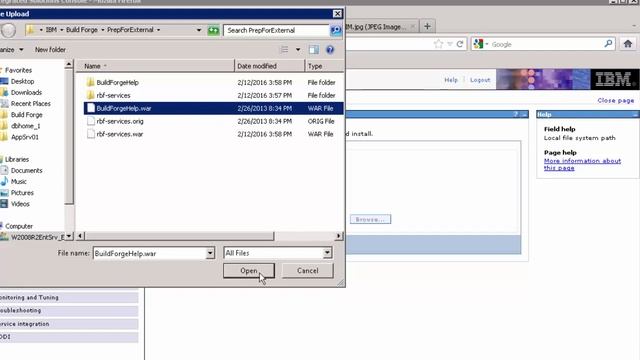Click New folder toolbar button
The width and height of the screenshot is (640, 360).
point(50,49)
